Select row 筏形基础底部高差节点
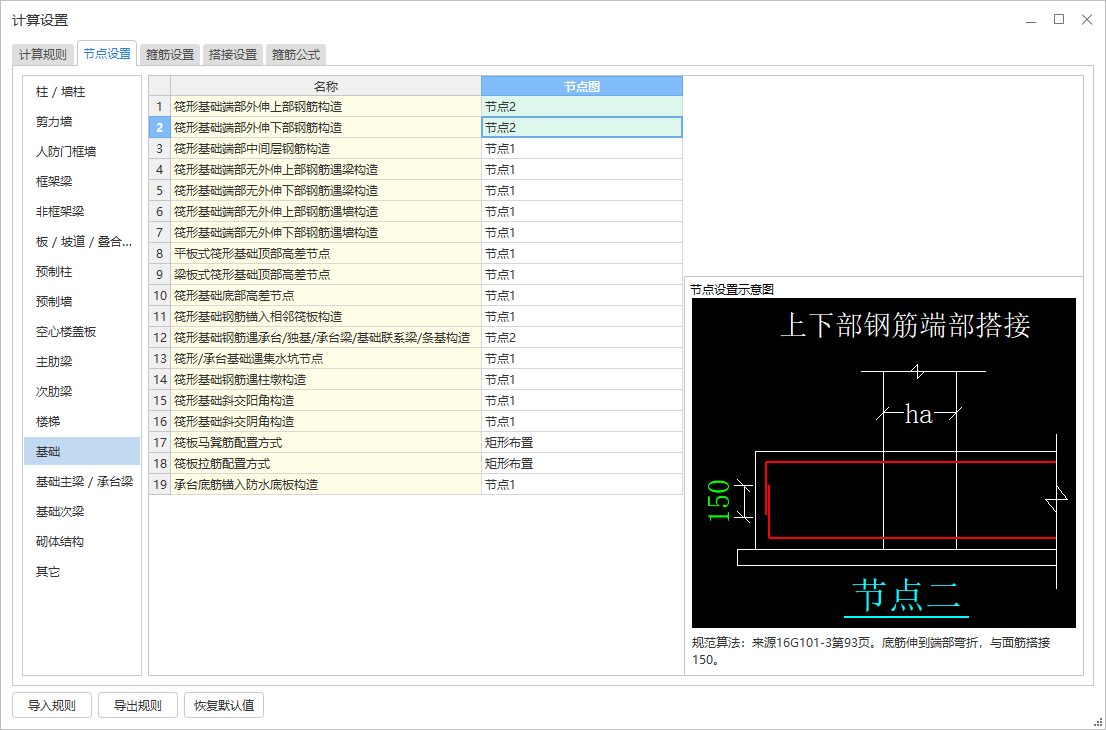This screenshot has height=730, width=1106. (326, 296)
